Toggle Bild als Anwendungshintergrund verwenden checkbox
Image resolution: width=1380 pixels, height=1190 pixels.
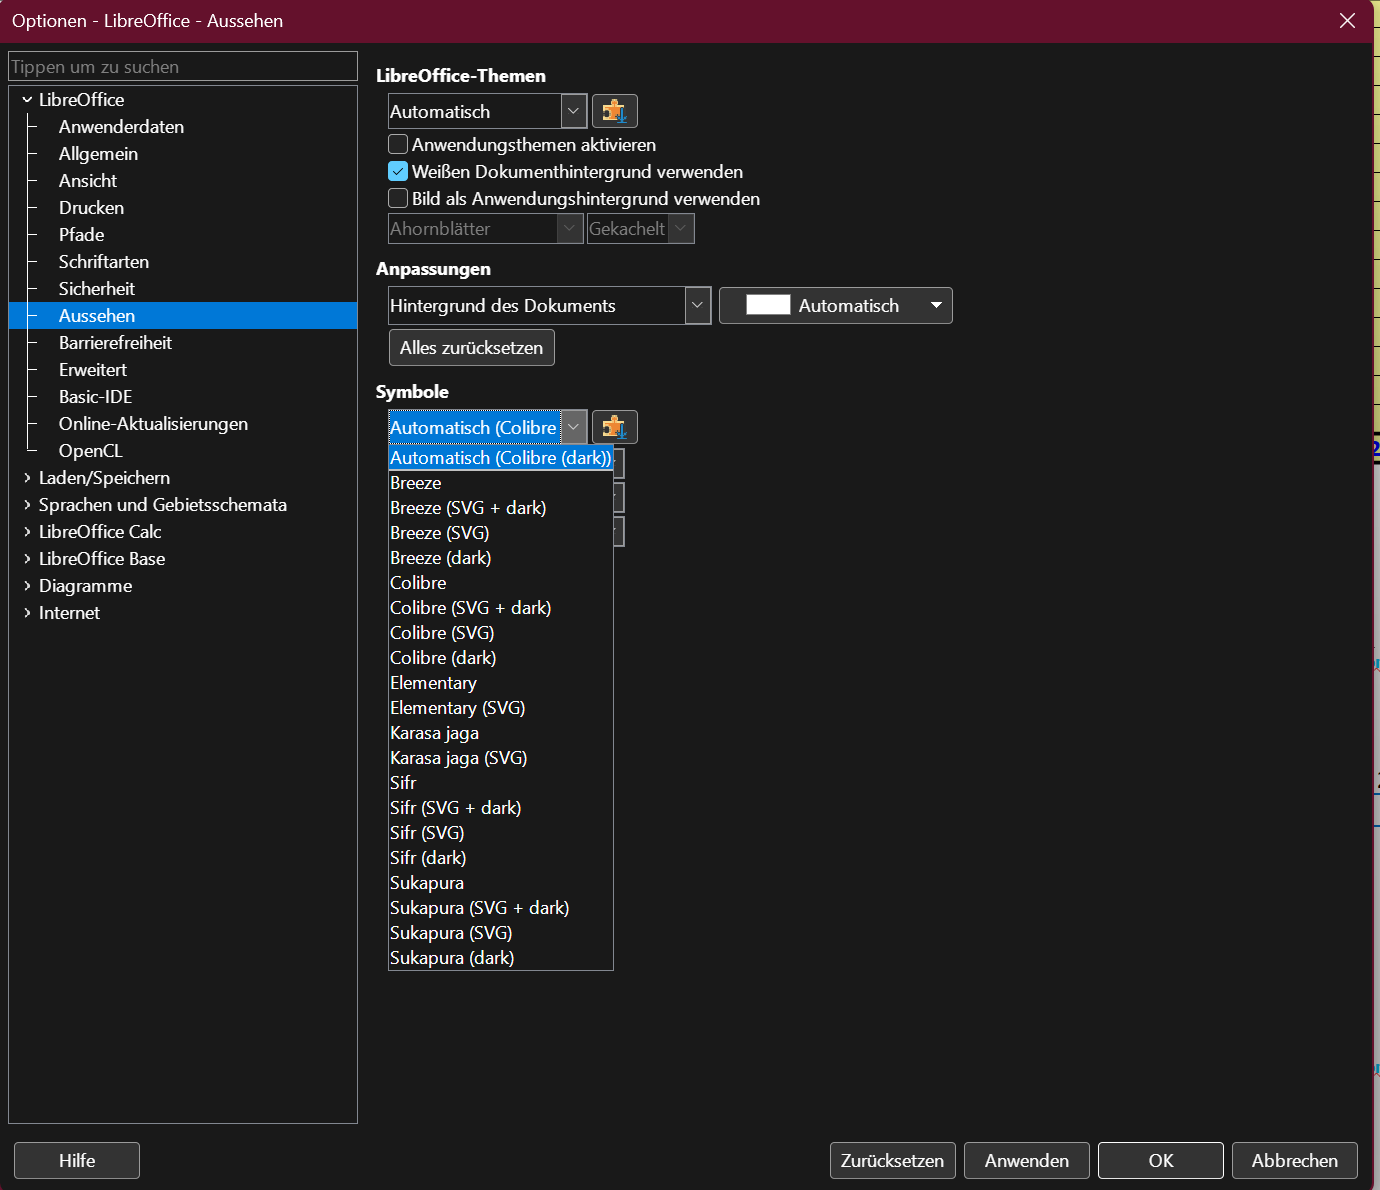398,198
